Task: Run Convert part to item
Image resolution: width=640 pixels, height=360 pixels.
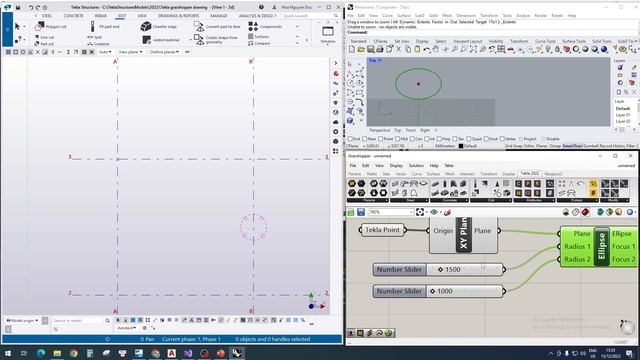Action: click(218, 27)
